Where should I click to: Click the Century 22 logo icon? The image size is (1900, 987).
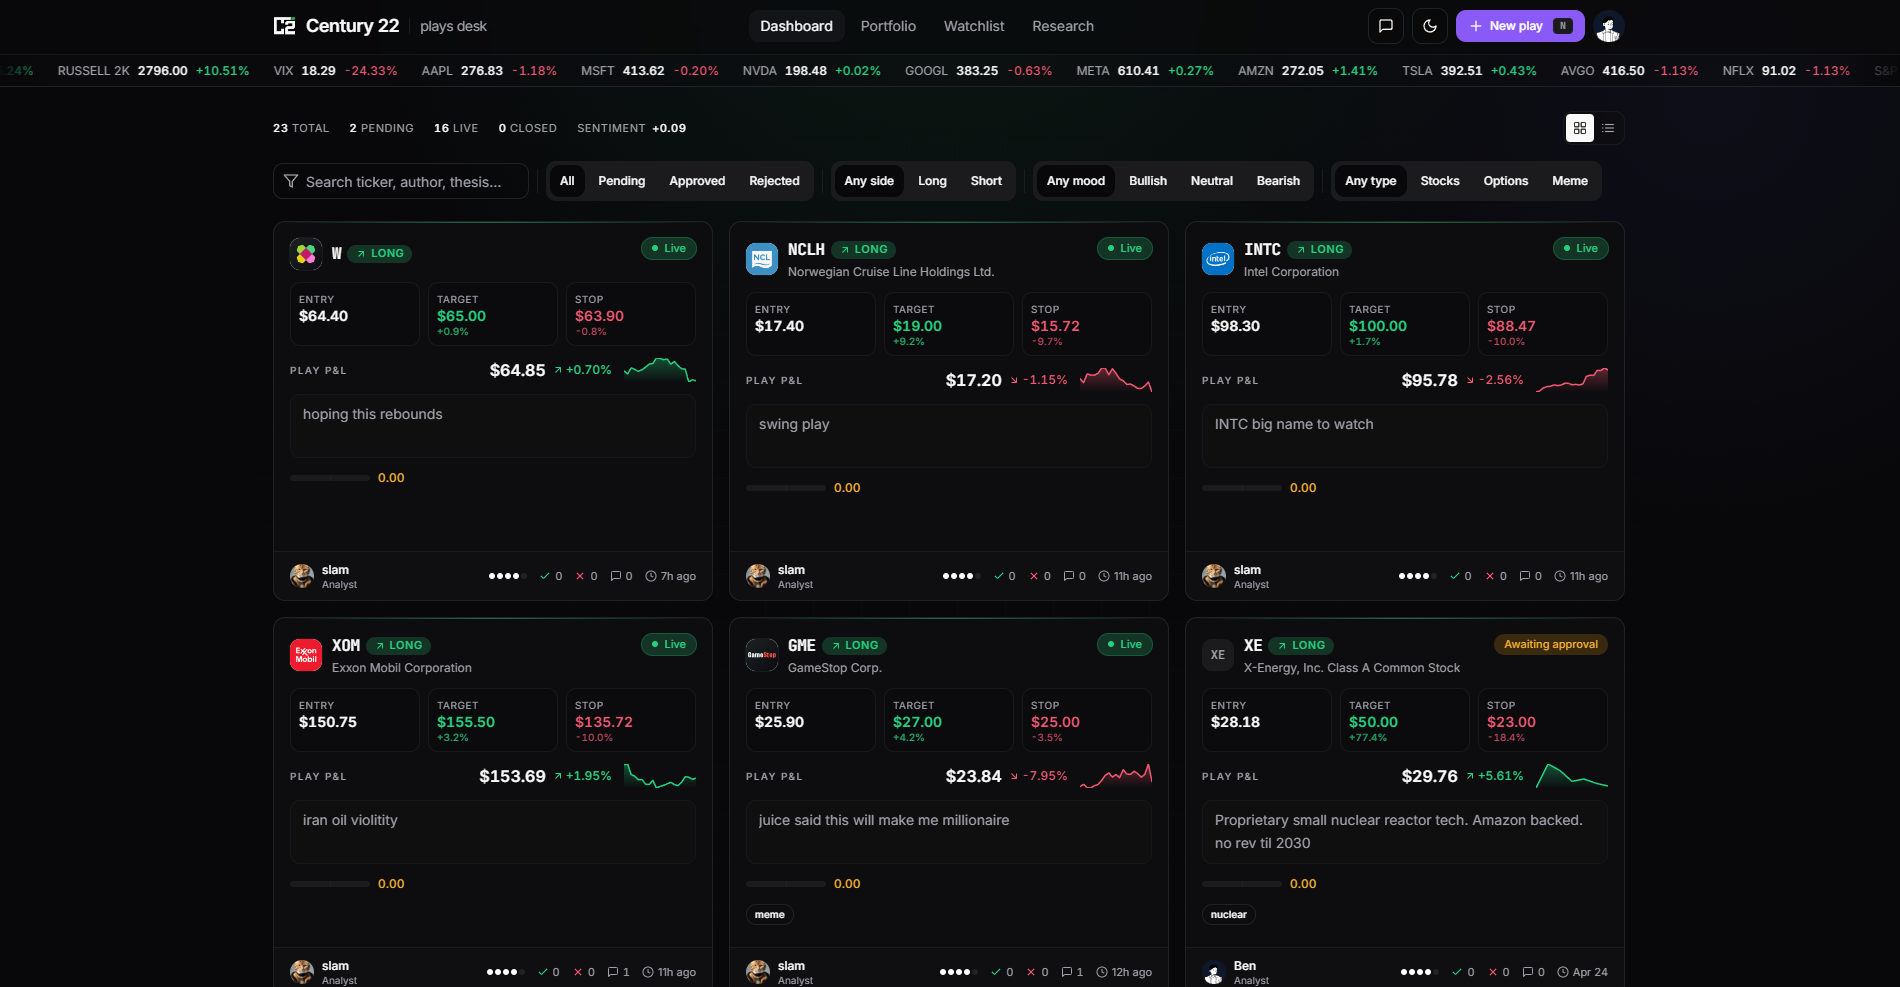coord(284,26)
